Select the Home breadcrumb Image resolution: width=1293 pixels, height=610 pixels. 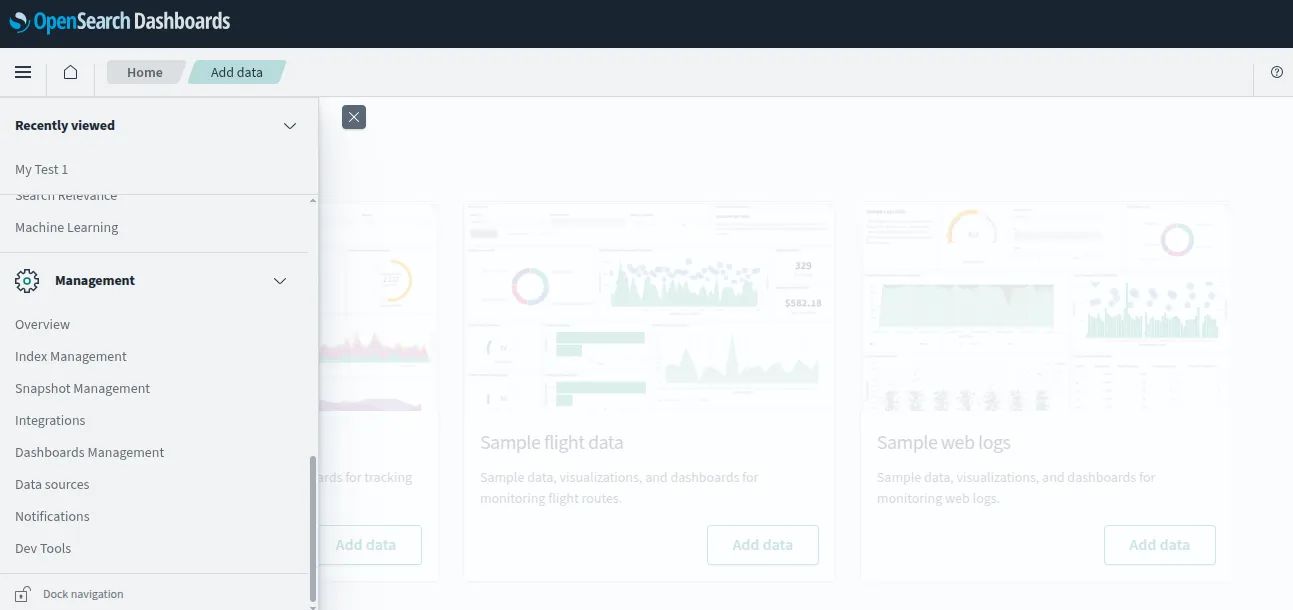(145, 72)
